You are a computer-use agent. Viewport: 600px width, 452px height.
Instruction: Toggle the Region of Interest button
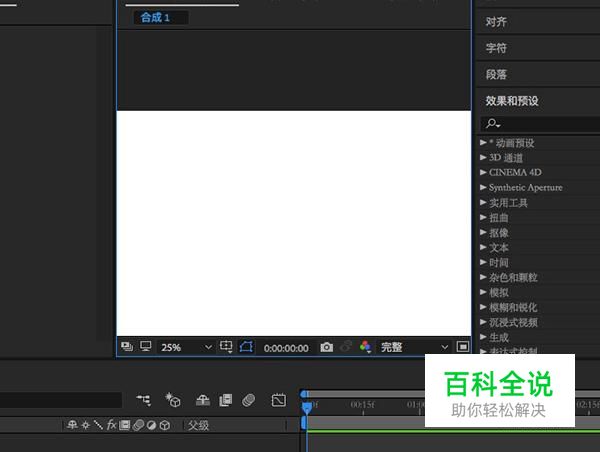point(463,347)
